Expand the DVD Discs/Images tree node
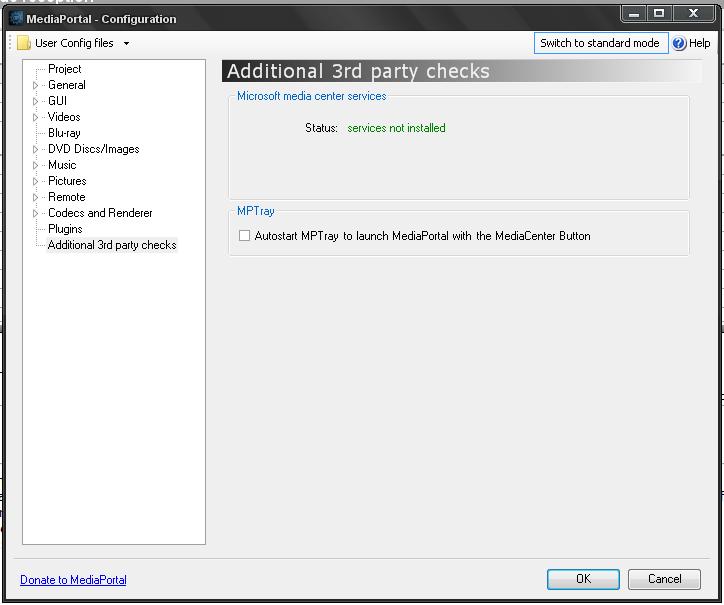 pyautogui.click(x=35, y=149)
